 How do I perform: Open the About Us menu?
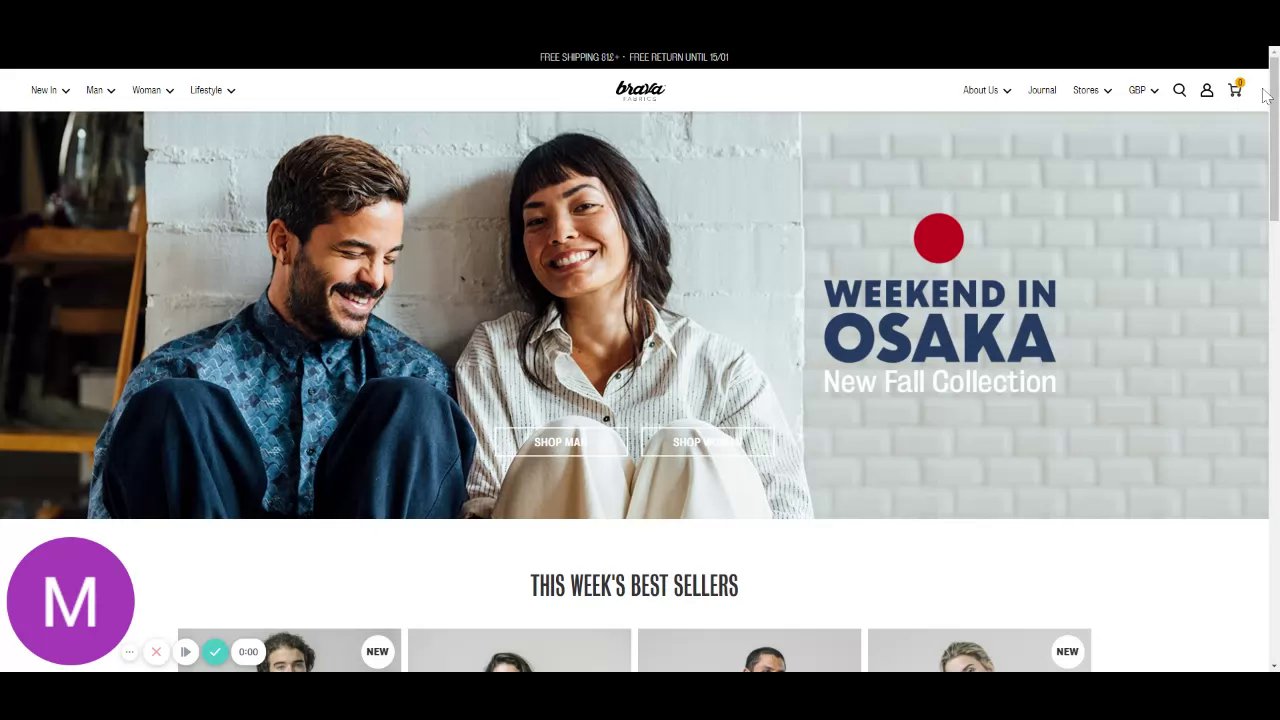click(987, 90)
